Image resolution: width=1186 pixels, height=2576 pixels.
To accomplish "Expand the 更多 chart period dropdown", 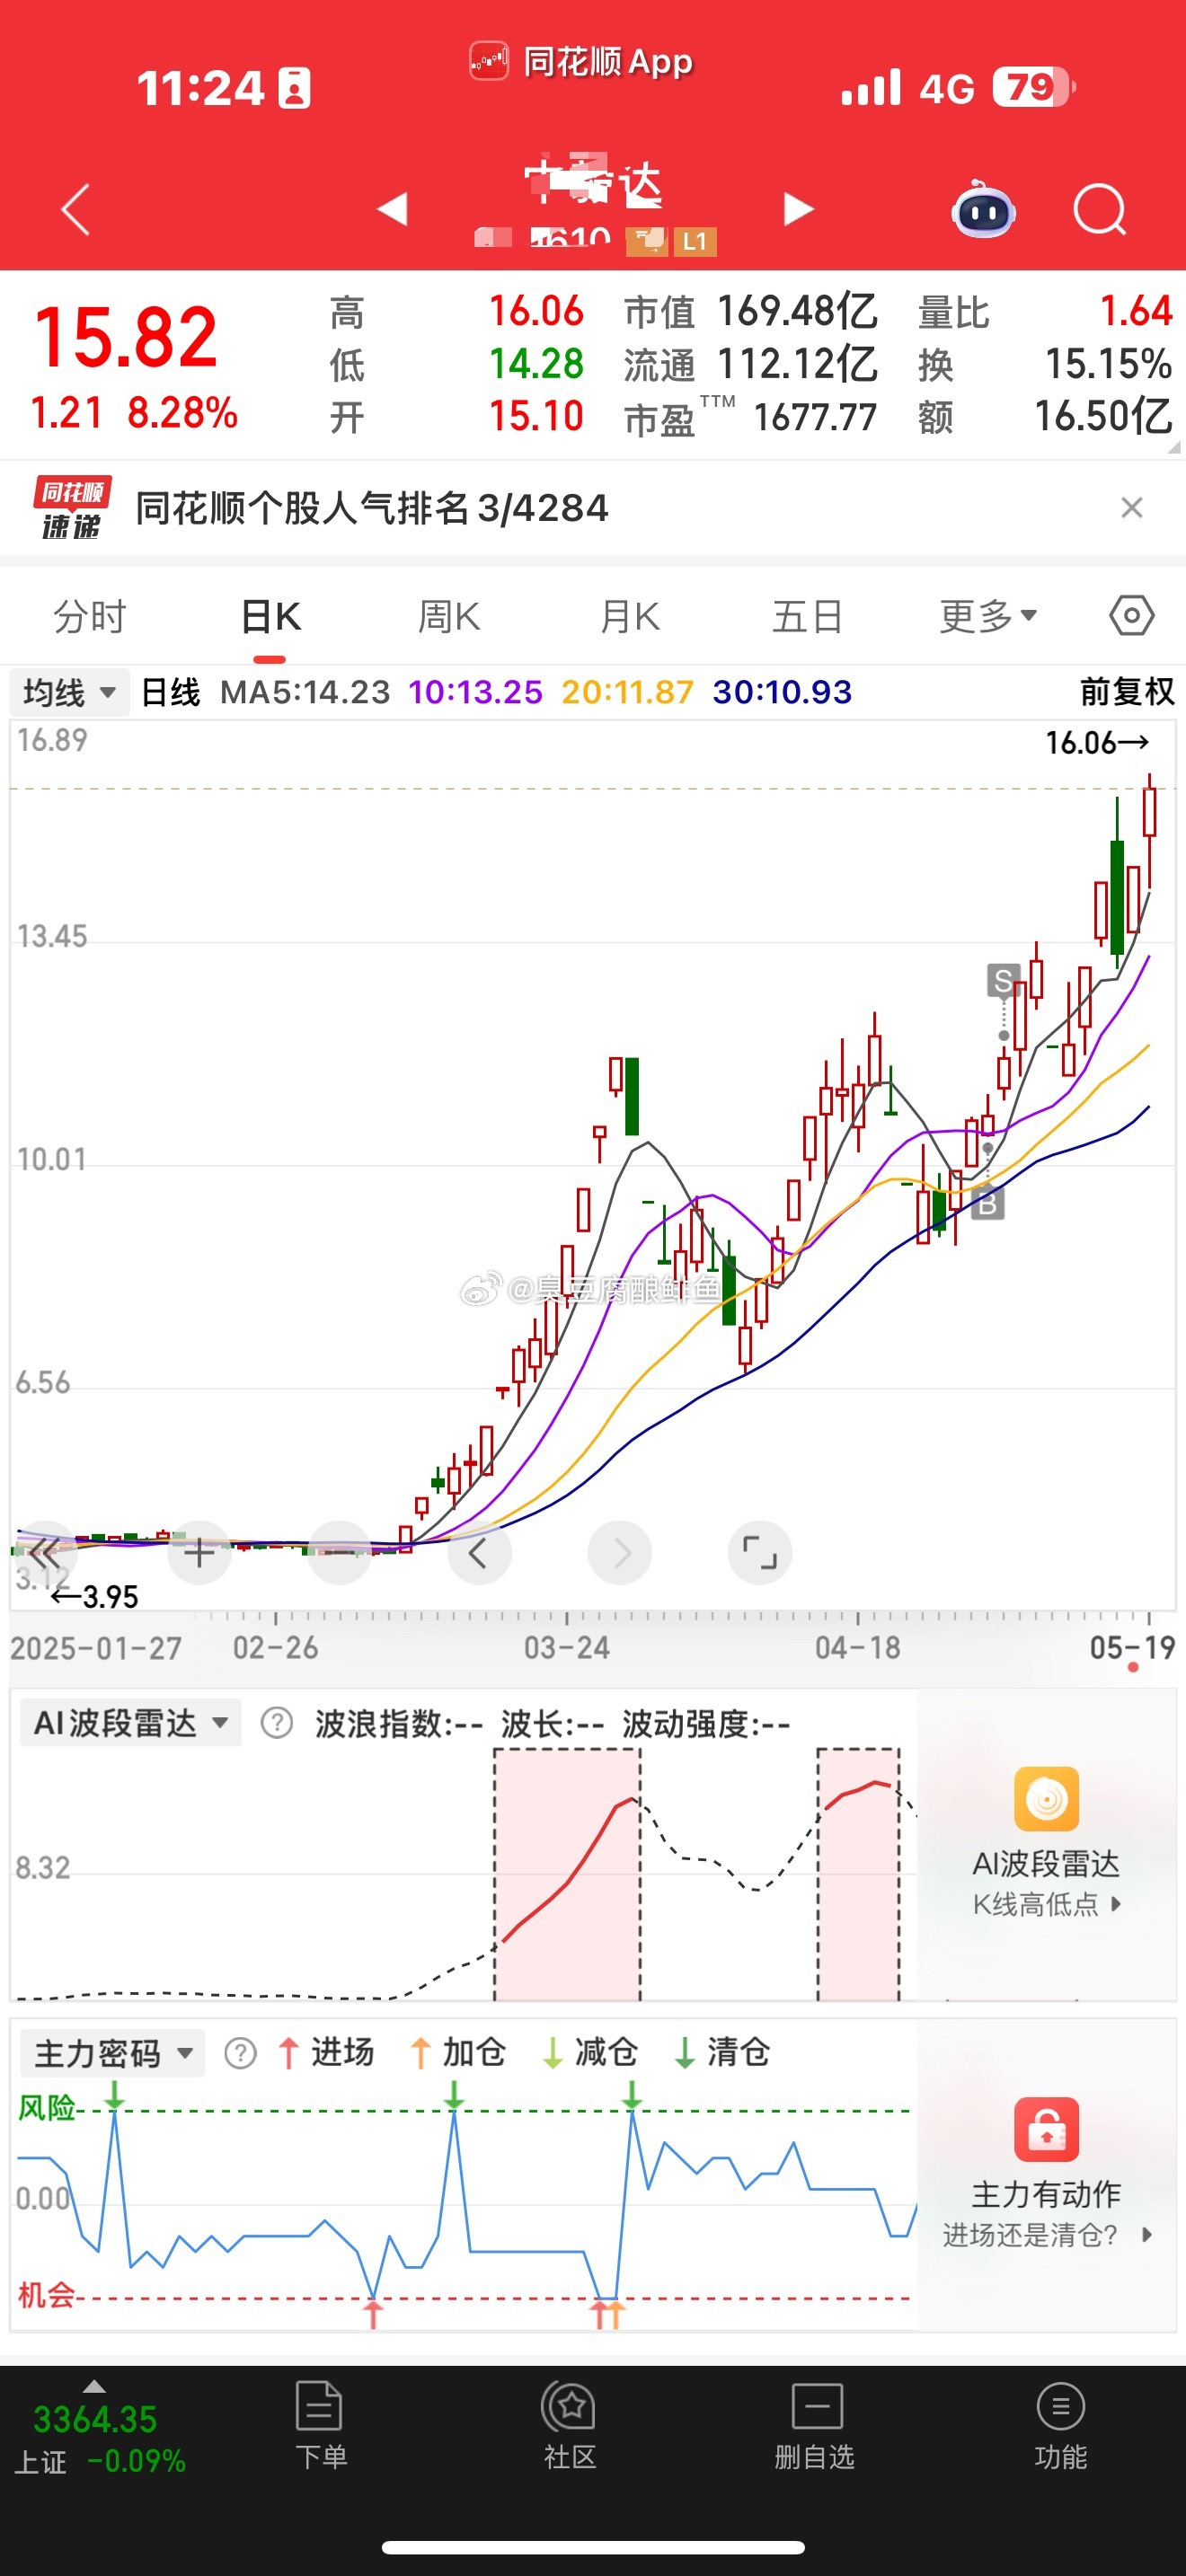I will 987,617.
